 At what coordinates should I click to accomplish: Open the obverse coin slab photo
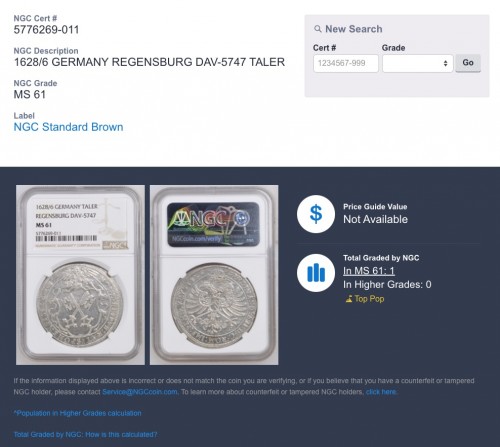[80, 275]
